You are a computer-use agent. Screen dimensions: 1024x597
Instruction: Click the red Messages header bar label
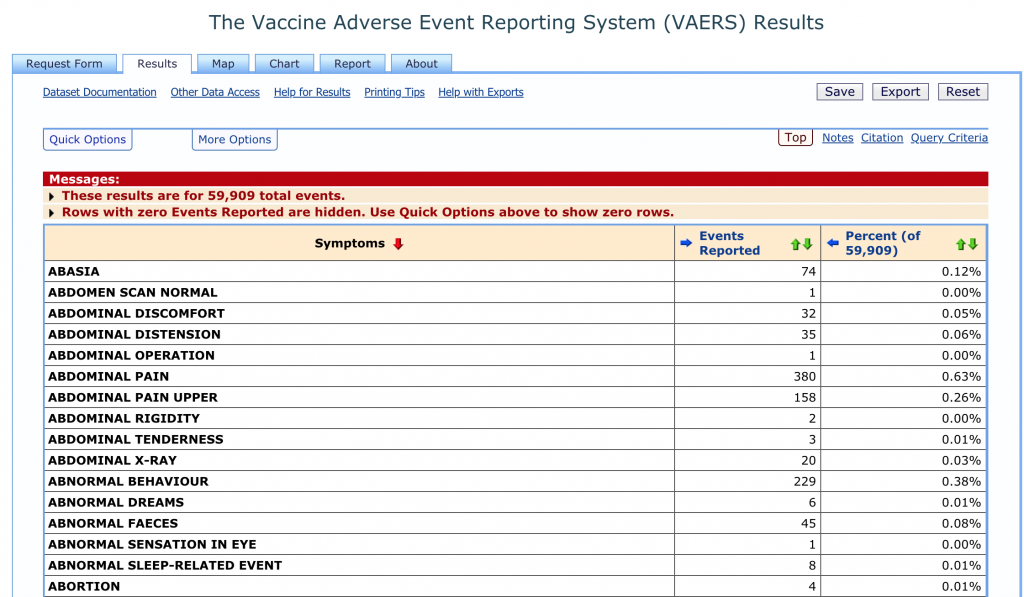pos(84,179)
